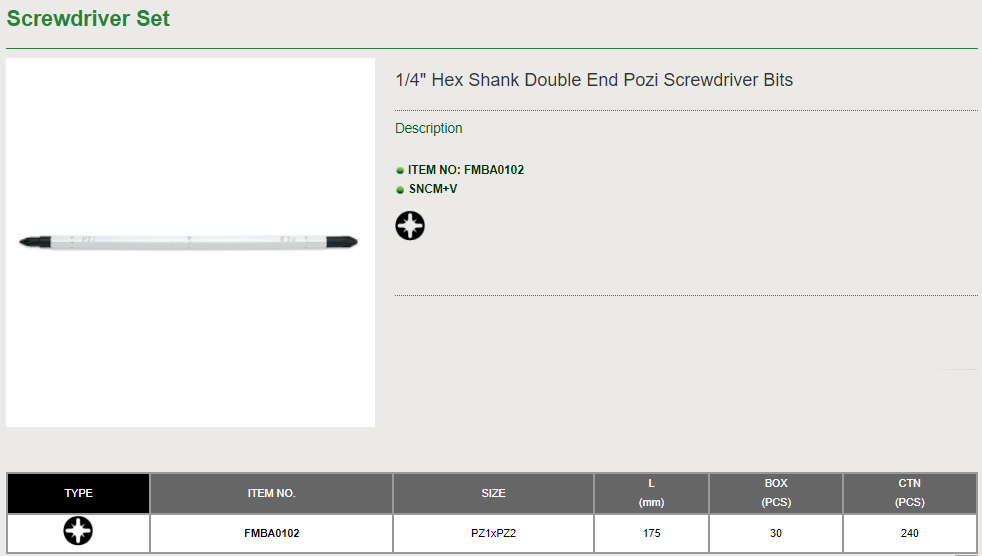Click the green bullet beside SNCM+V
This screenshot has height=556, width=982.
400,190
